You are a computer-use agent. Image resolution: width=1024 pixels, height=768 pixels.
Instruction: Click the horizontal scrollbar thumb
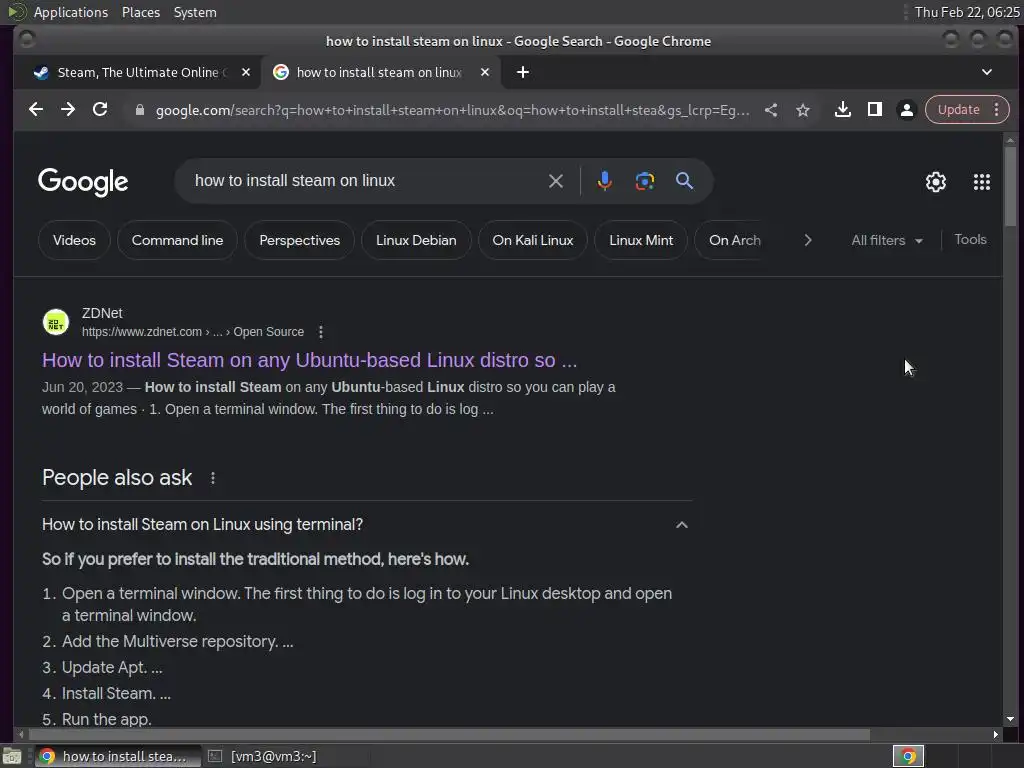point(450,735)
